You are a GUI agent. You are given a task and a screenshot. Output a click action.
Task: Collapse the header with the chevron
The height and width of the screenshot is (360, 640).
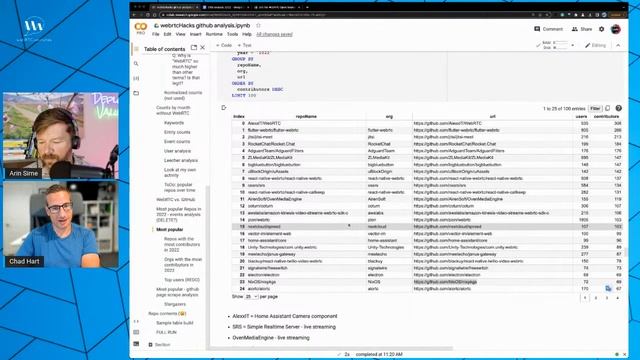[618, 45]
